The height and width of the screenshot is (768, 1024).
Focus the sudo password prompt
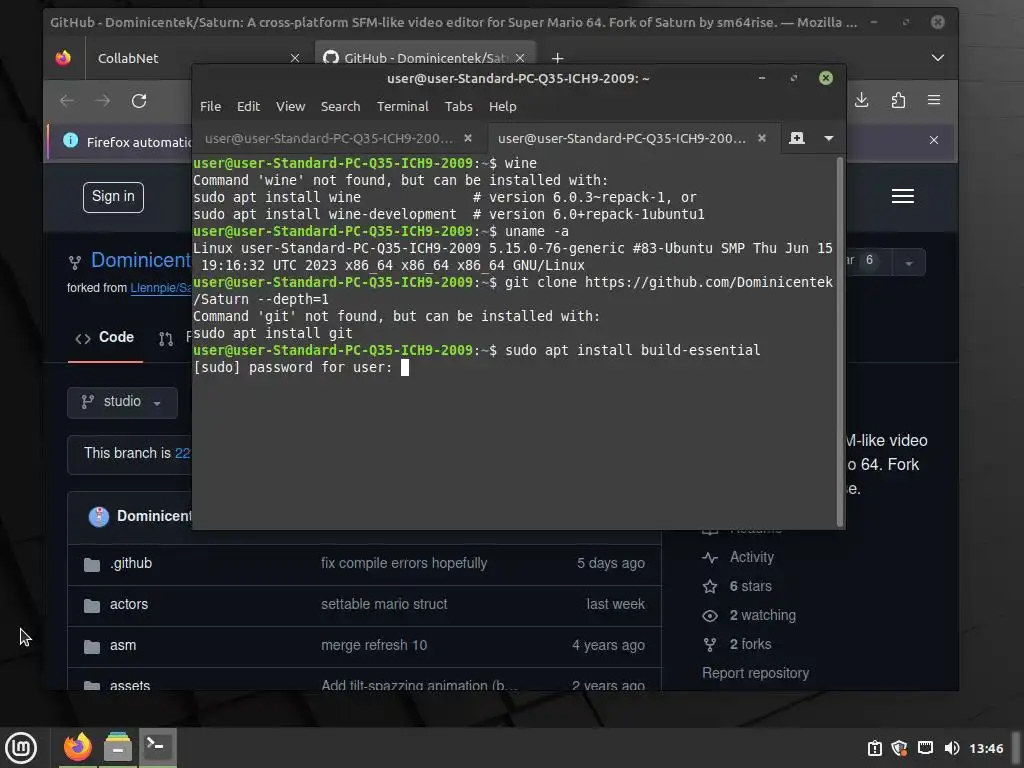pos(404,368)
